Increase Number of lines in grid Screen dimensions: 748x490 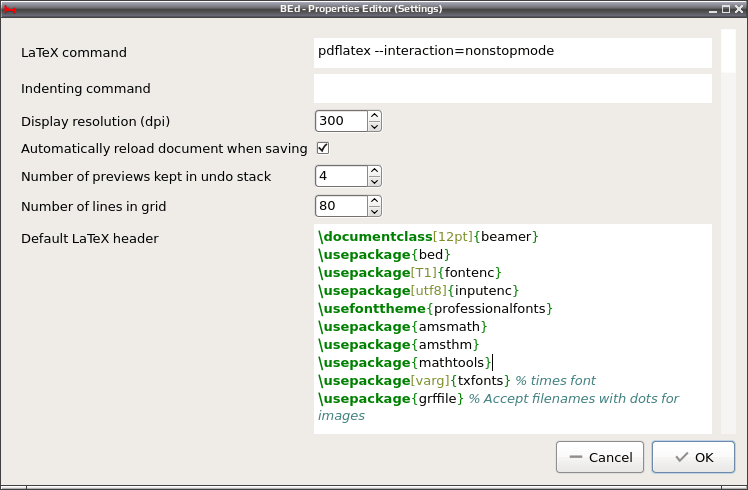click(374, 201)
